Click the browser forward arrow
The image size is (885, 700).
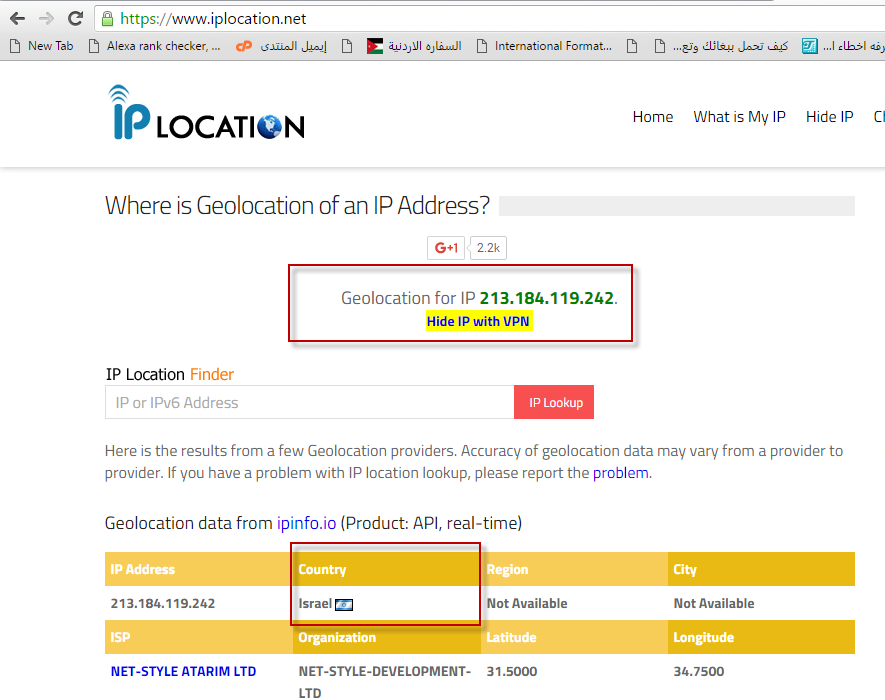click(46, 19)
